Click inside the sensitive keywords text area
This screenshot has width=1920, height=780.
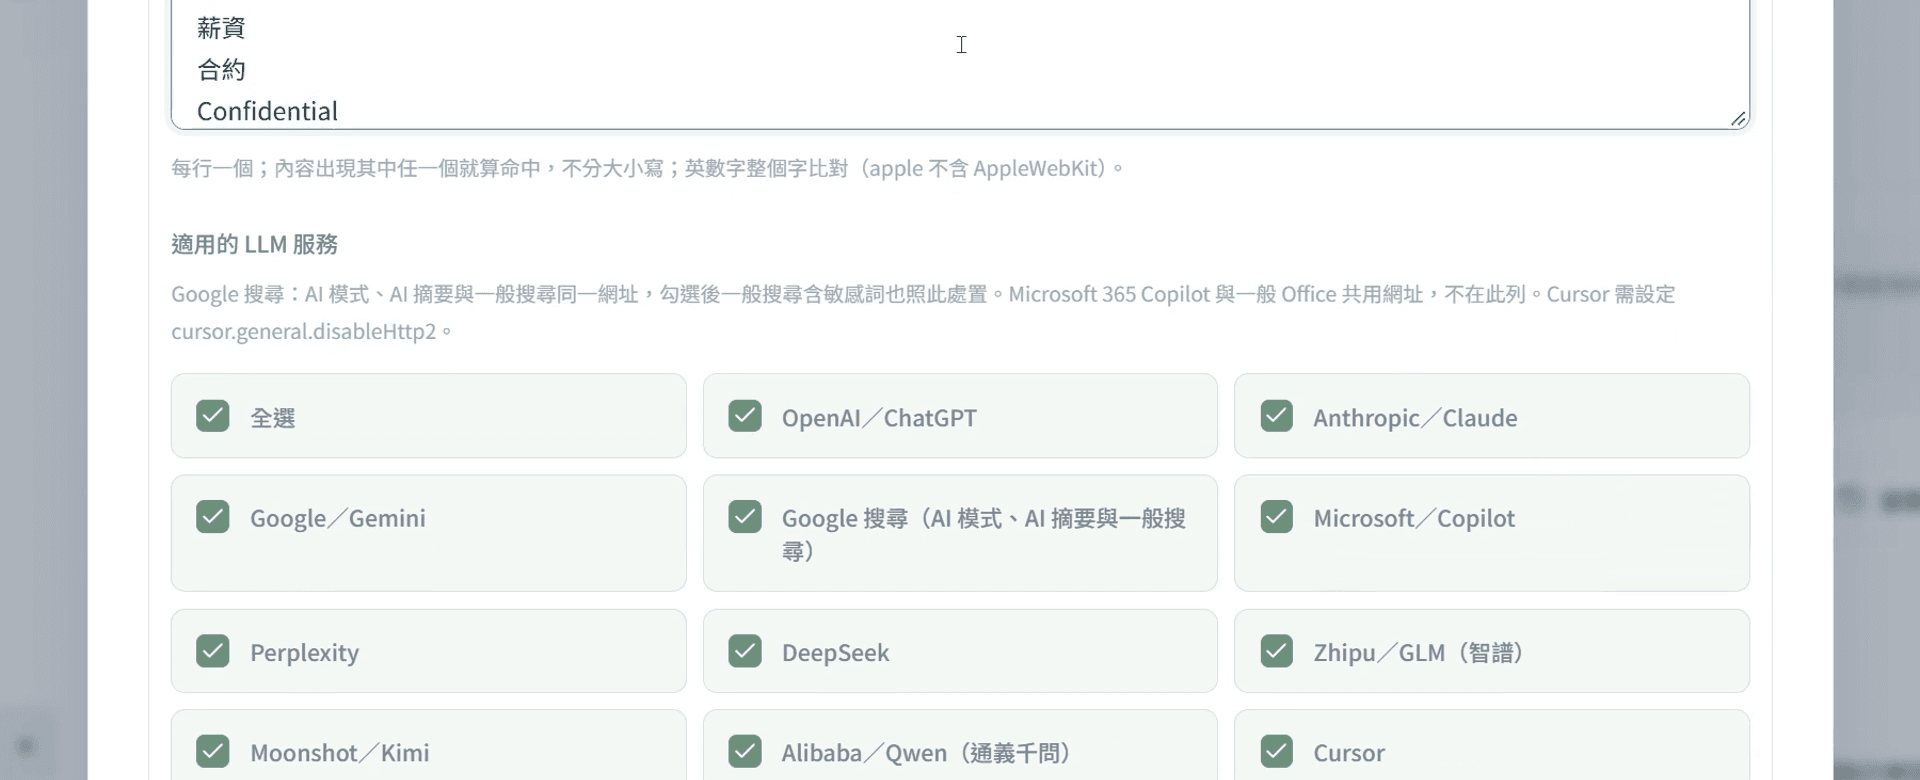[960, 64]
